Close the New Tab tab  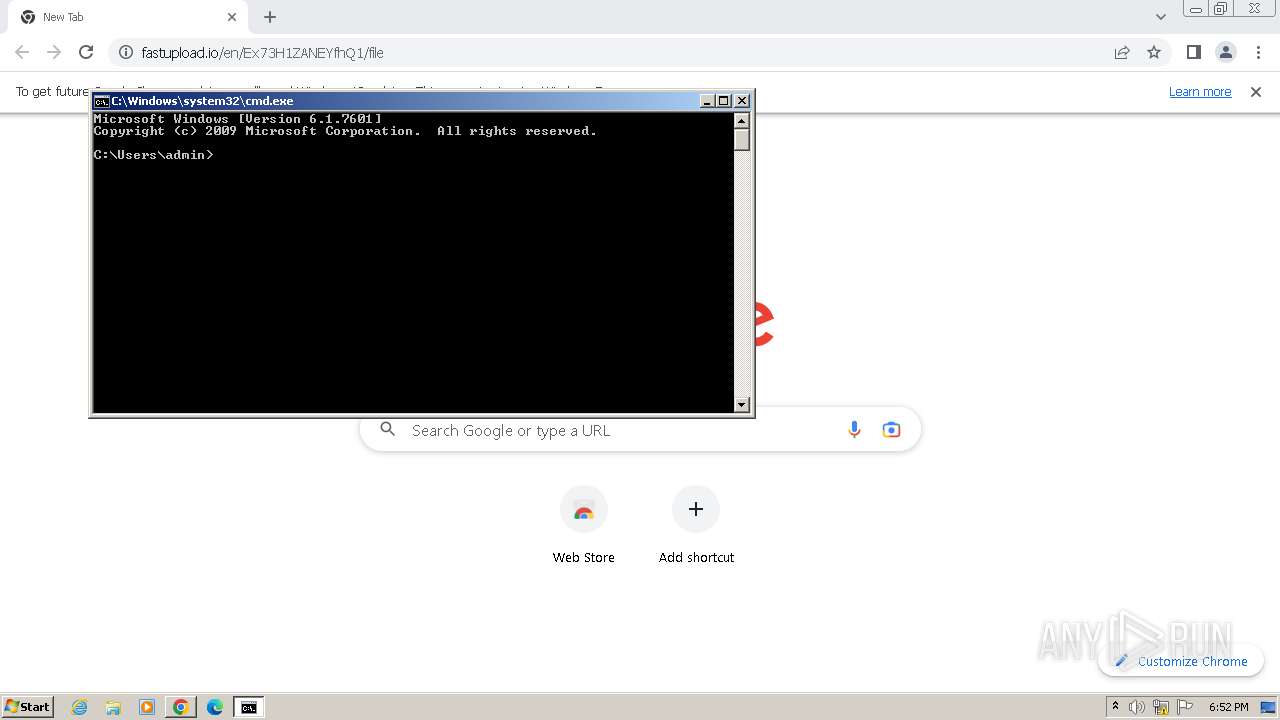(232, 17)
